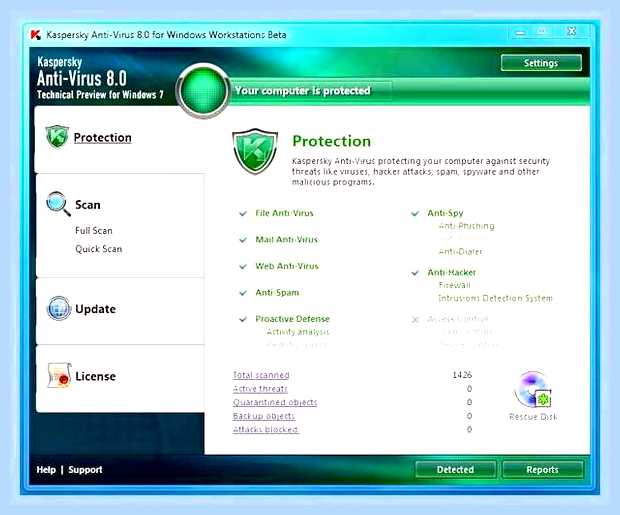Open the Update section
Viewport: 620px width, 515px height.
point(95,309)
